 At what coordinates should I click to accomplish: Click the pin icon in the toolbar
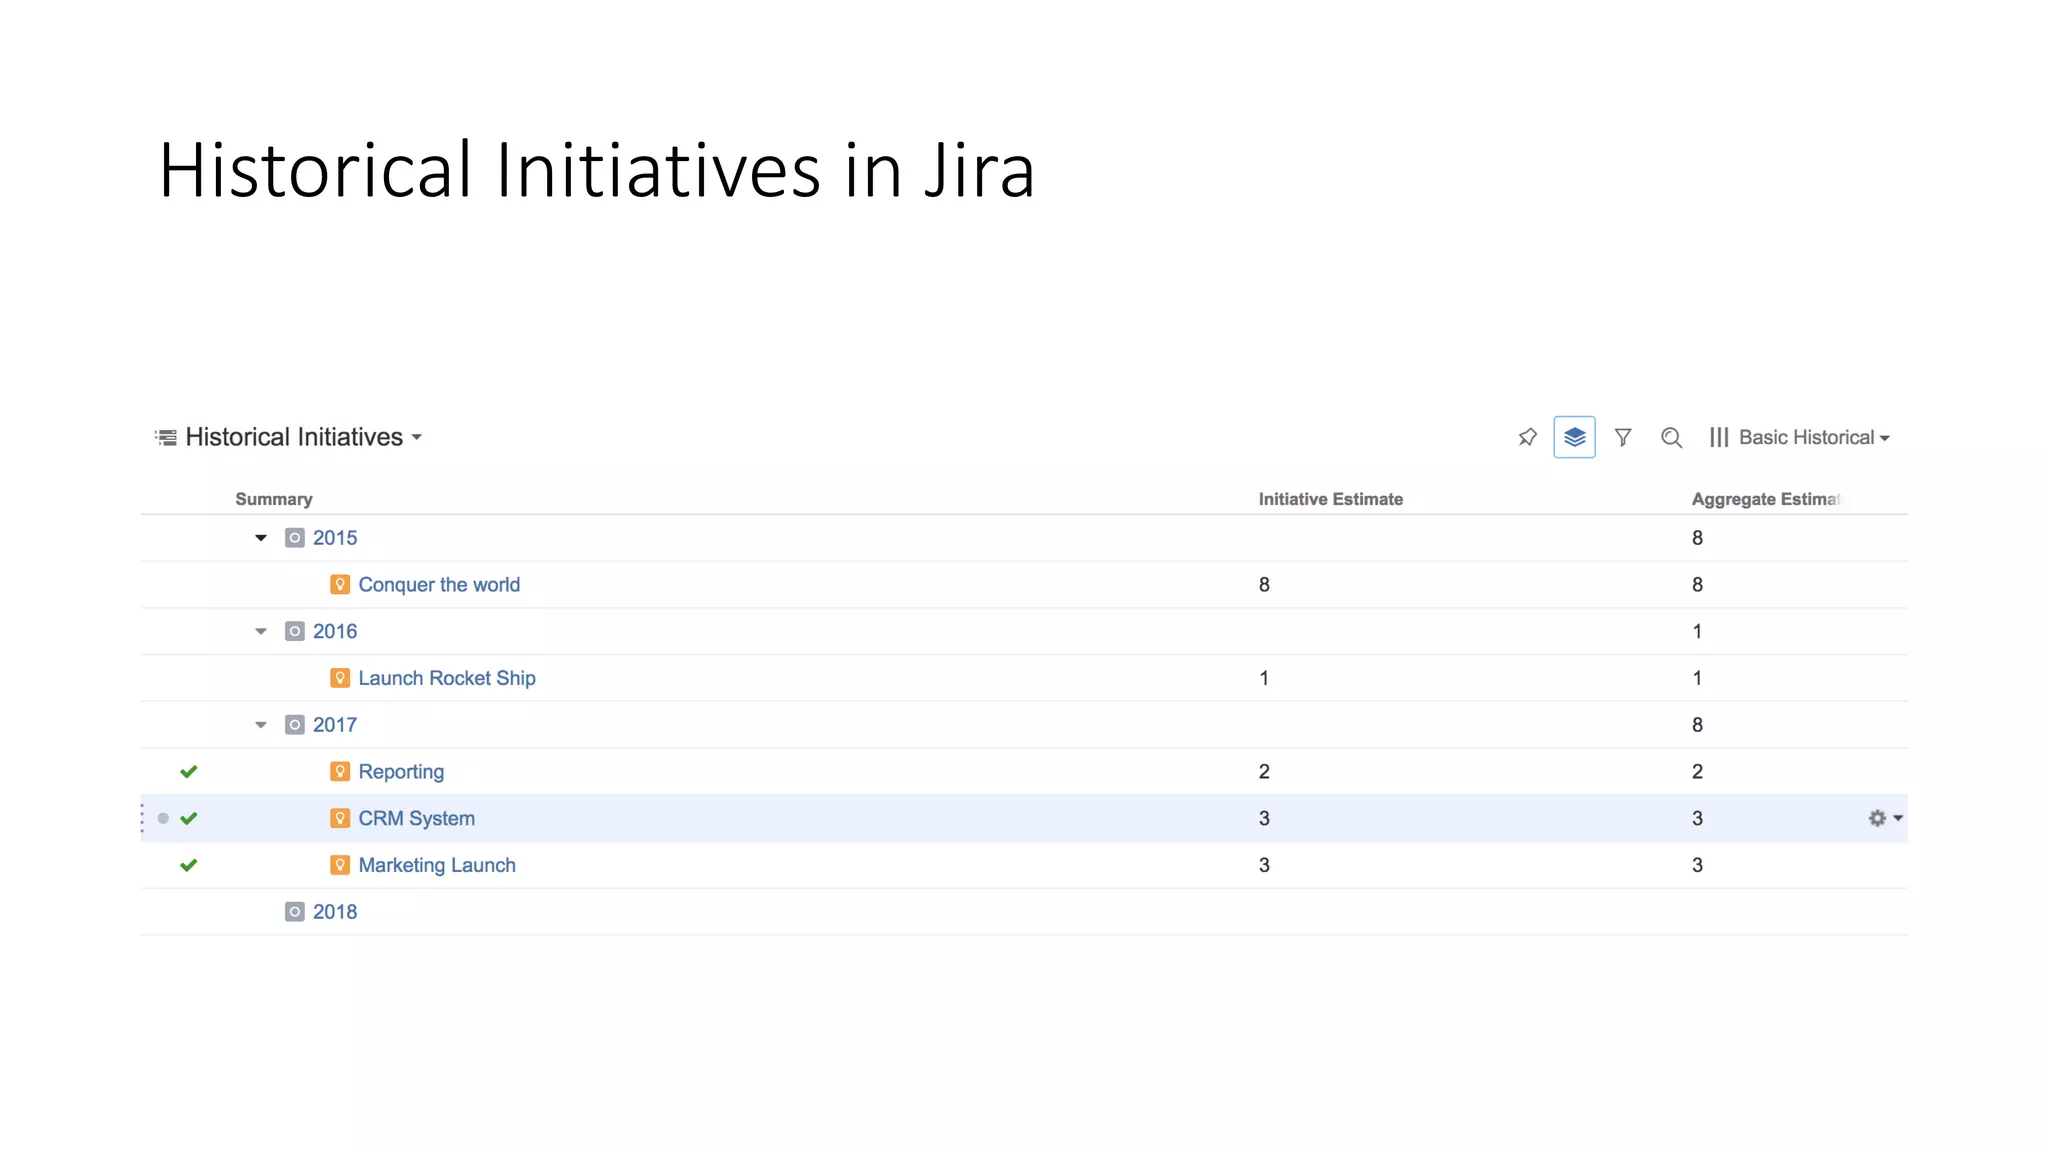pyautogui.click(x=1527, y=437)
